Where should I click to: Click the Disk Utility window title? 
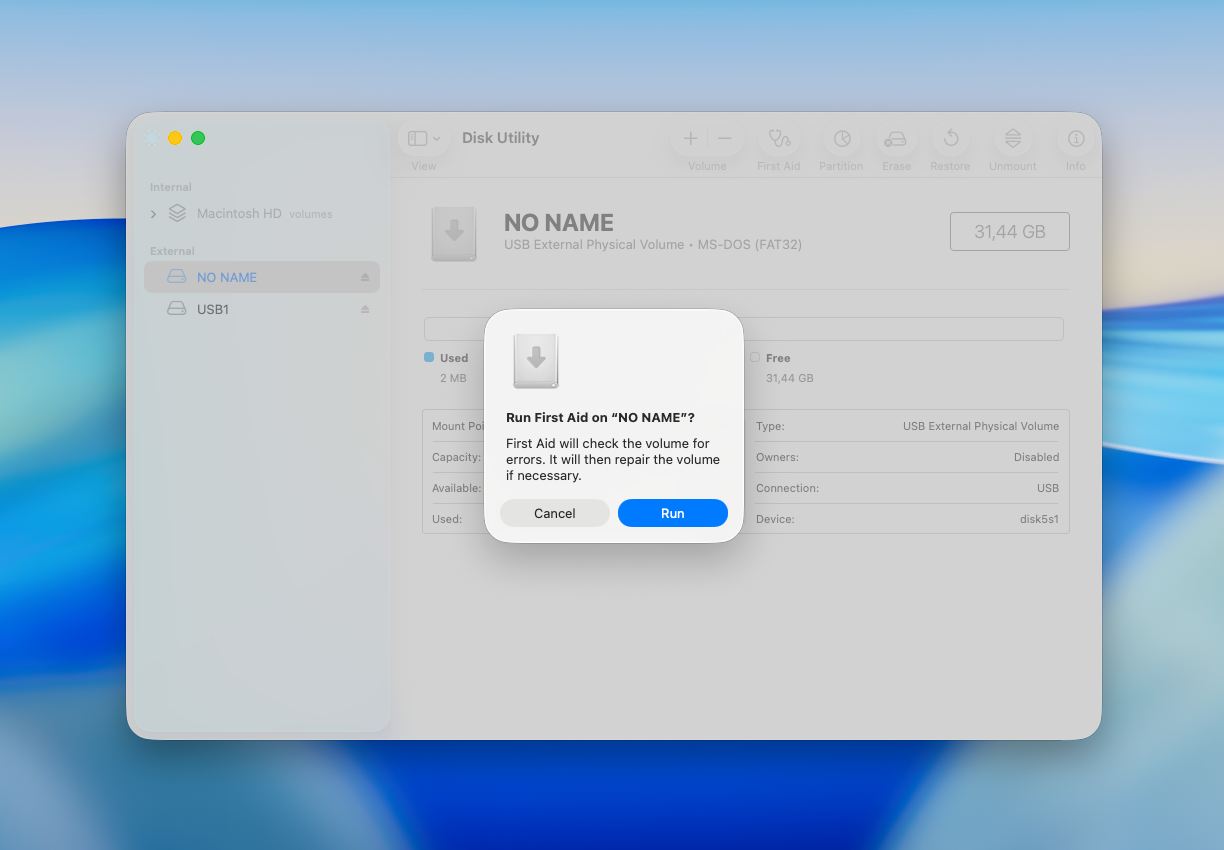pyautogui.click(x=500, y=138)
